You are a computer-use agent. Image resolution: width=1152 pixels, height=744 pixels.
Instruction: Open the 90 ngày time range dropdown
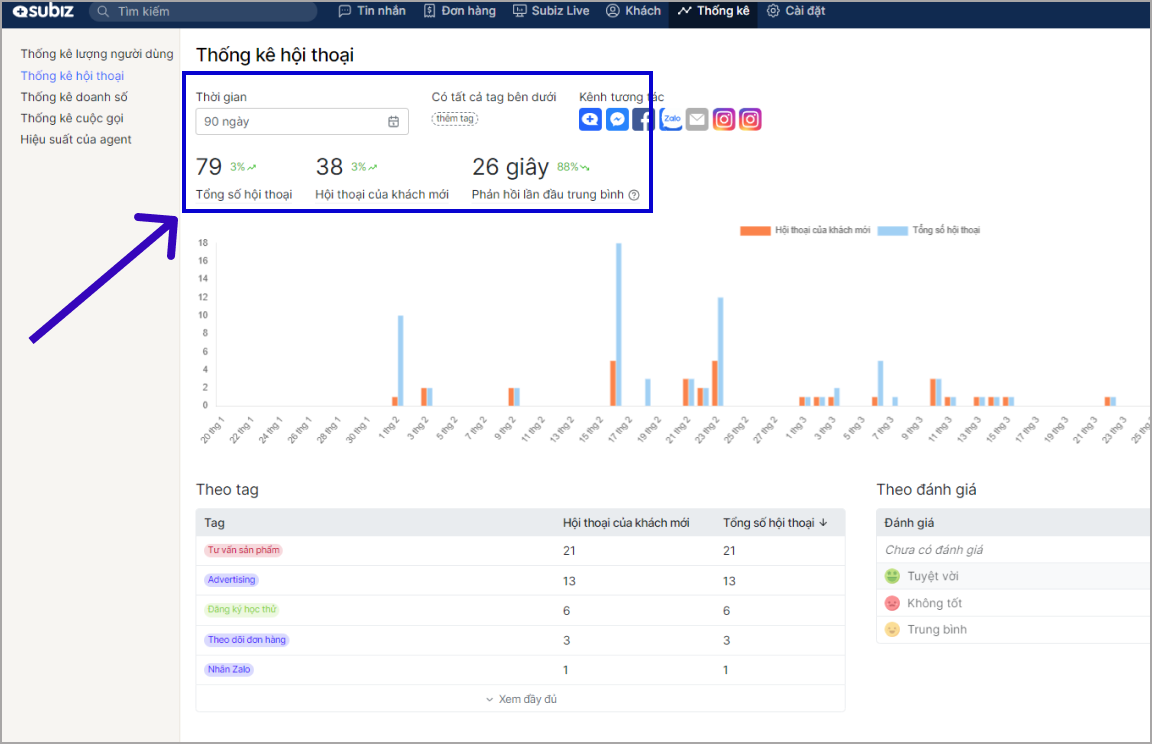(301, 121)
